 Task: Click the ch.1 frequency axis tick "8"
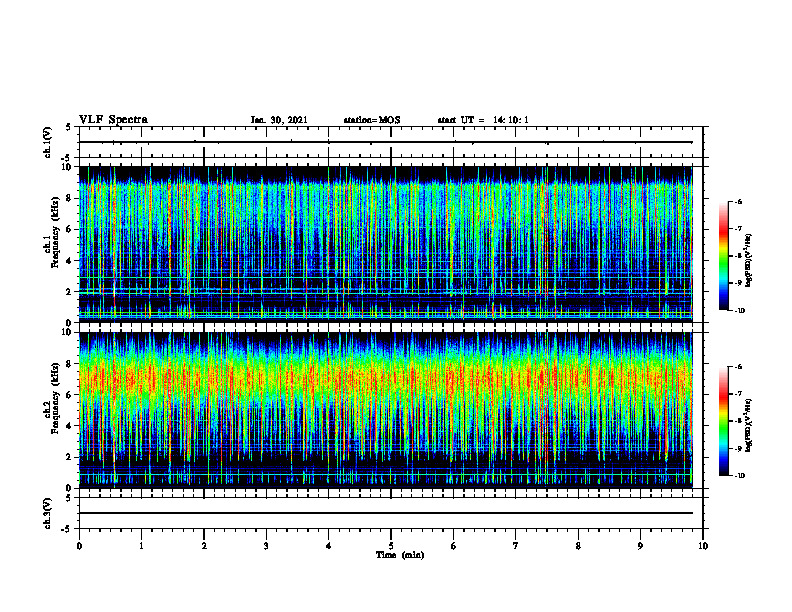pyautogui.click(x=70, y=198)
